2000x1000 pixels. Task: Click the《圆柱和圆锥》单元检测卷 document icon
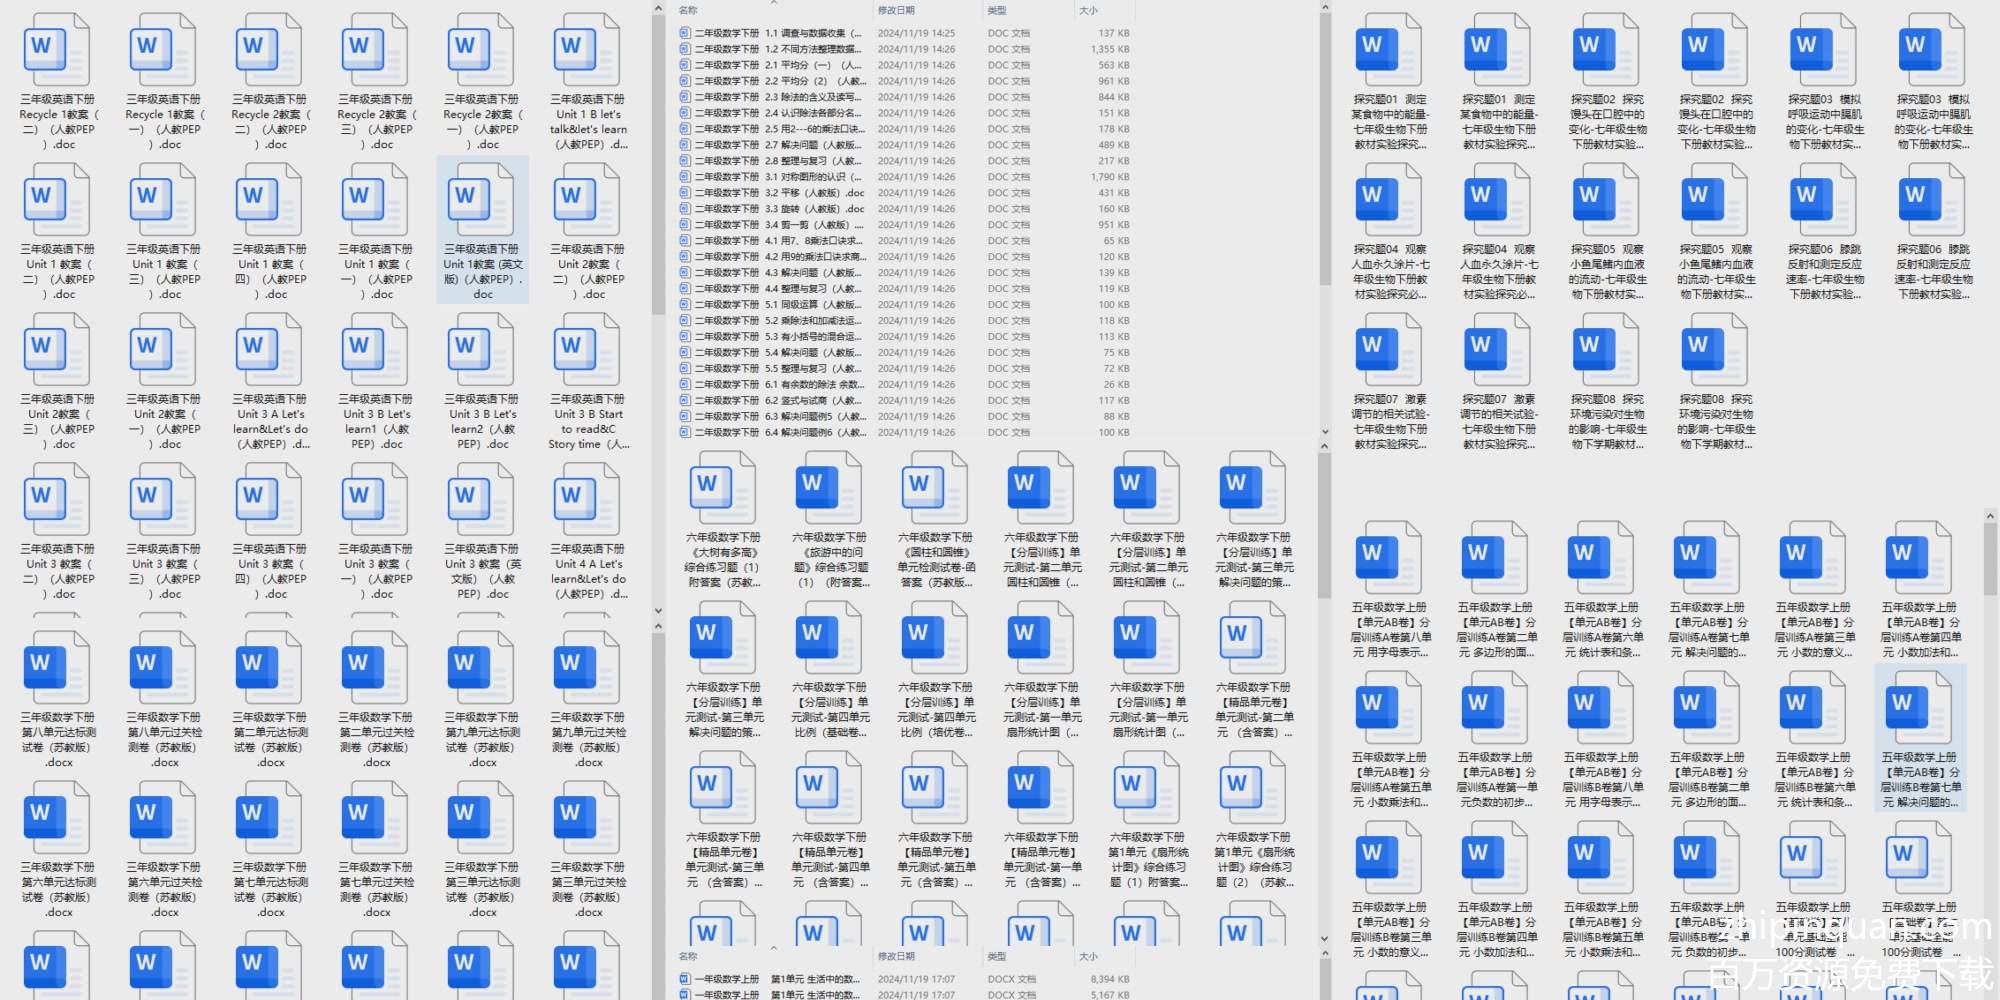click(935, 488)
